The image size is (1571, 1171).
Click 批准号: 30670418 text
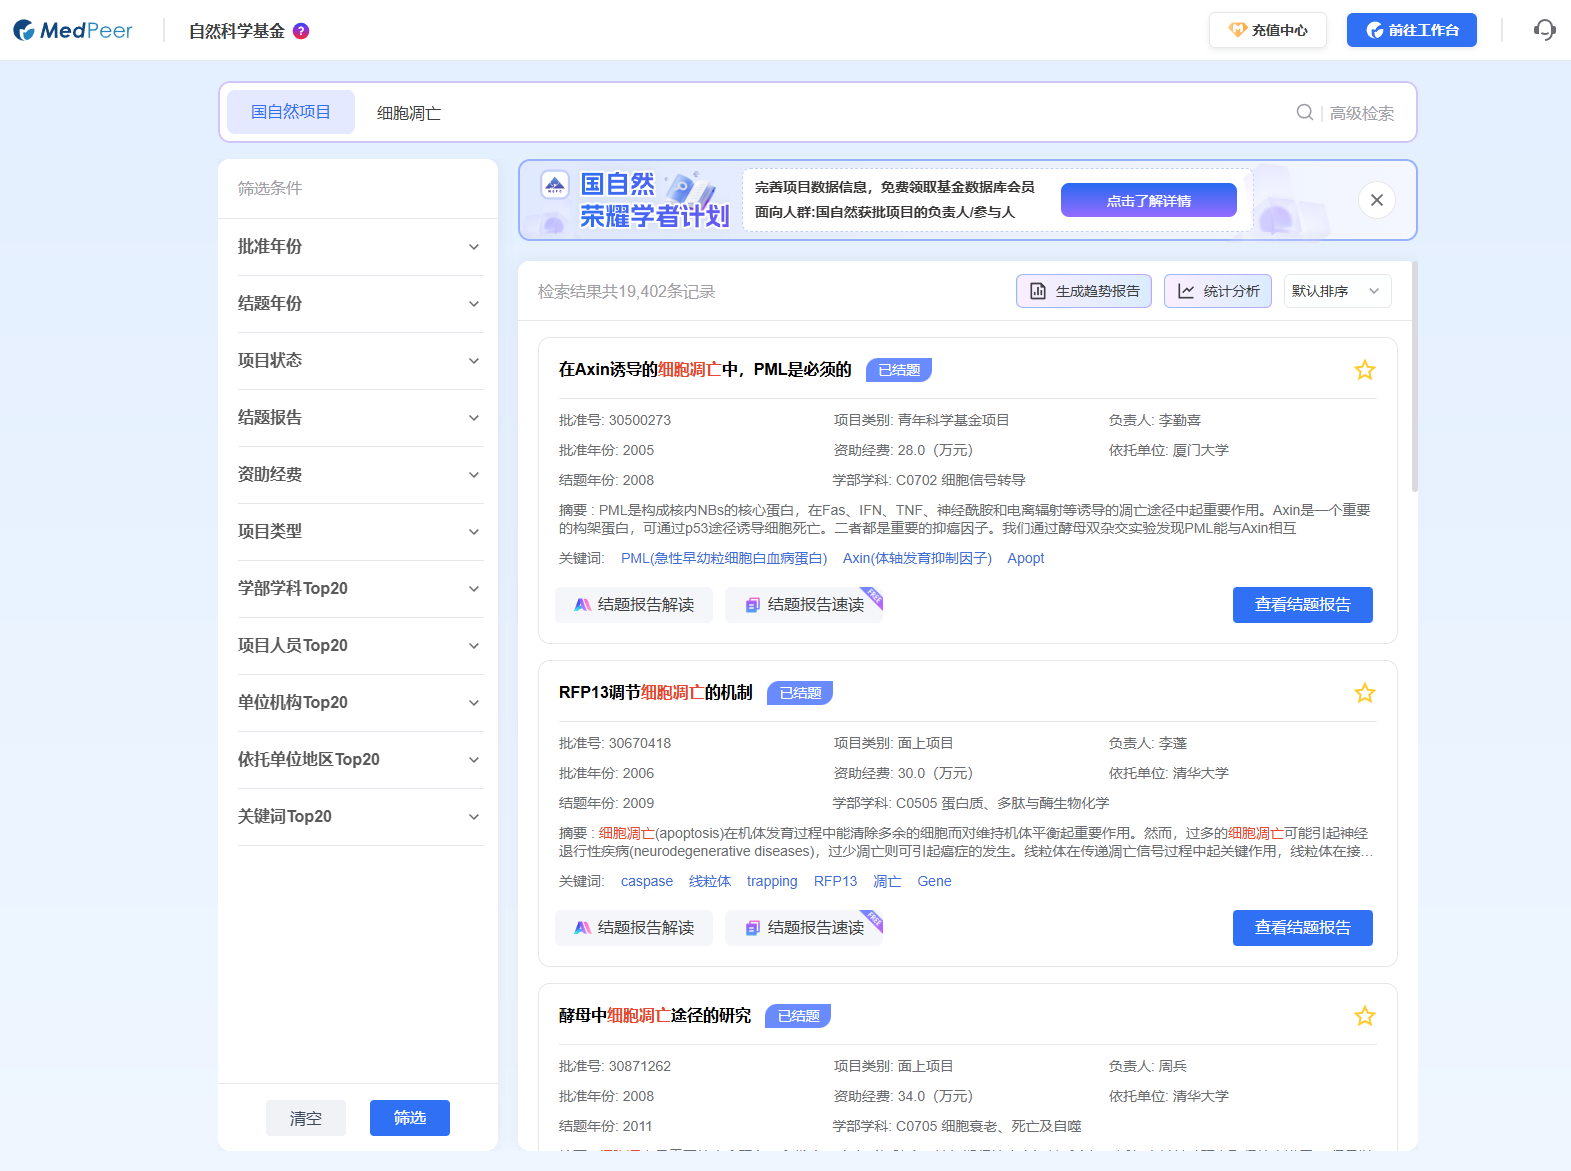(x=615, y=743)
